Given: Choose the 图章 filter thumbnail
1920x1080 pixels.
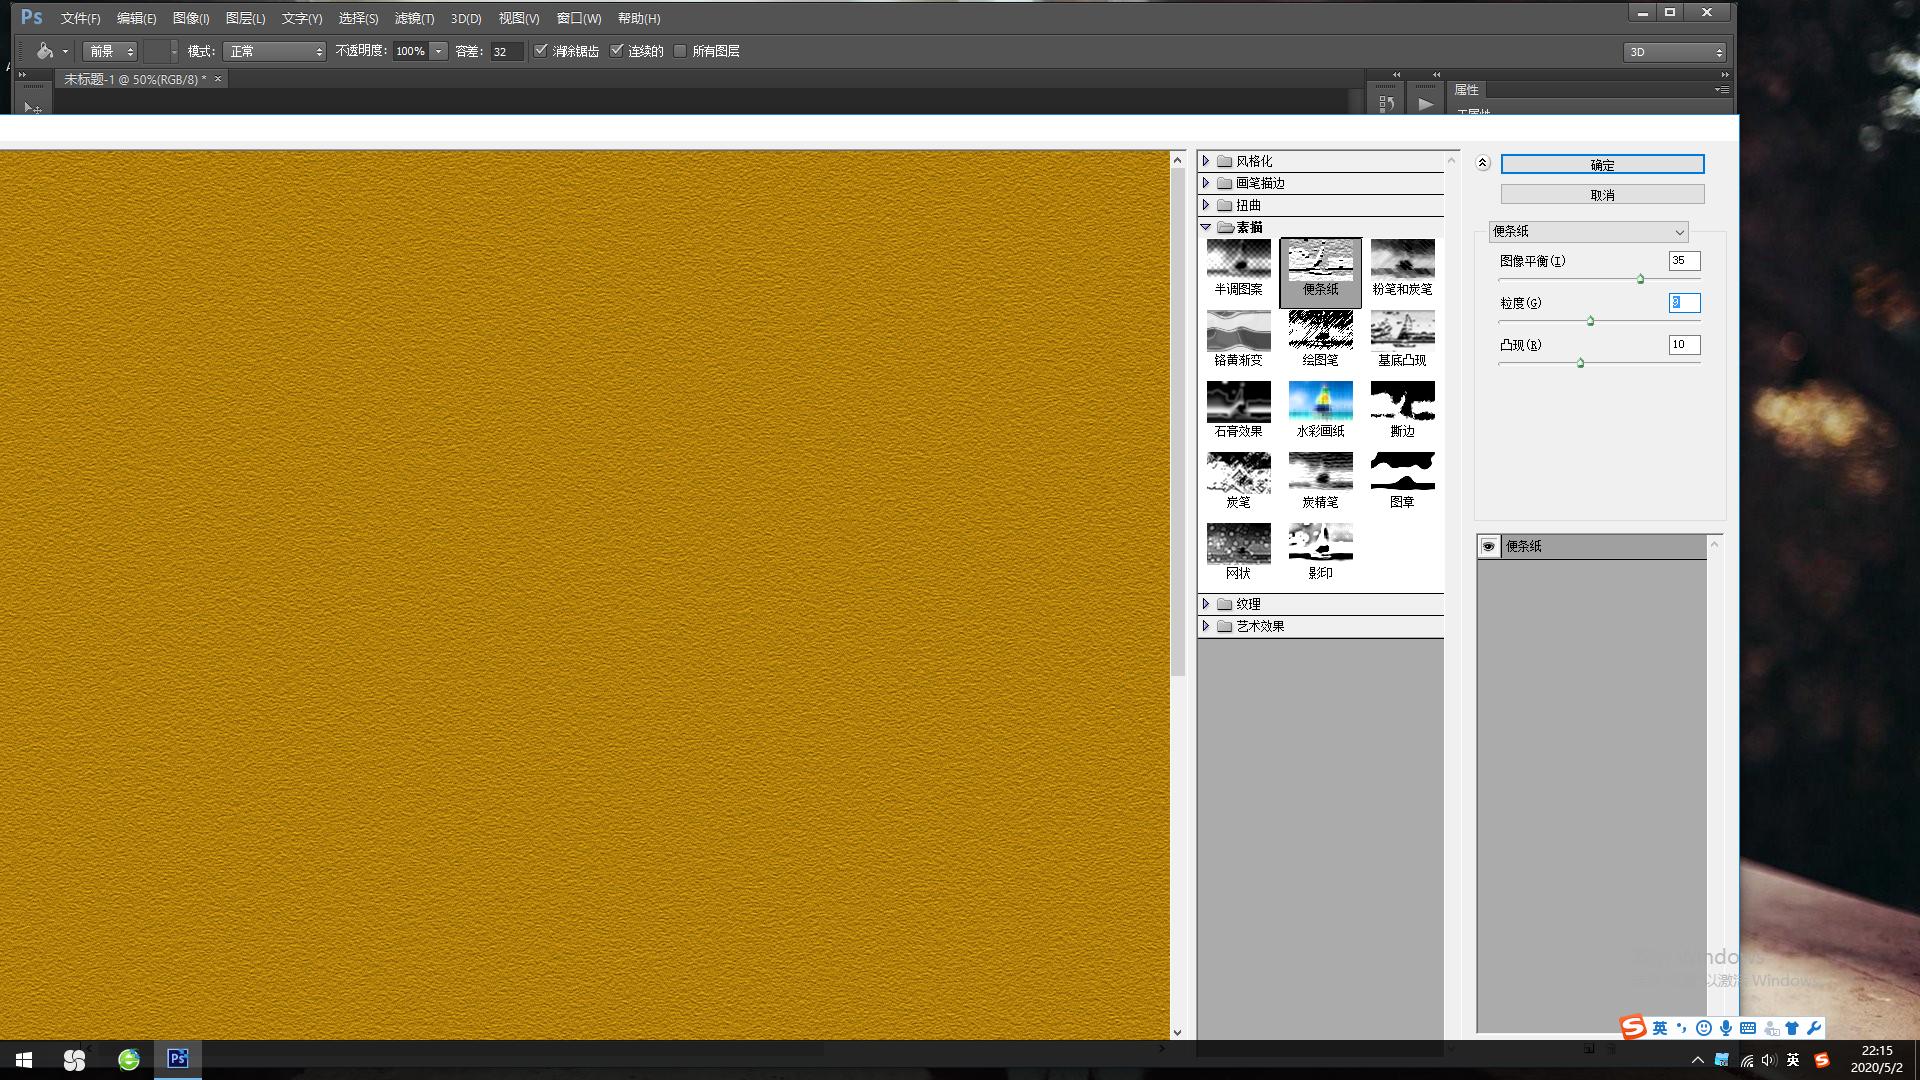Looking at the screenshot, I should tap(1402, 473).
